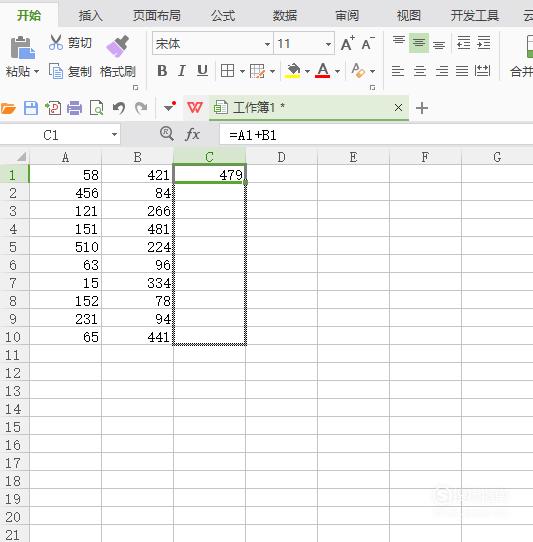Screen dimensions: 533x542
Task: Click the Name Box showing C1
Action: (51, 135)
